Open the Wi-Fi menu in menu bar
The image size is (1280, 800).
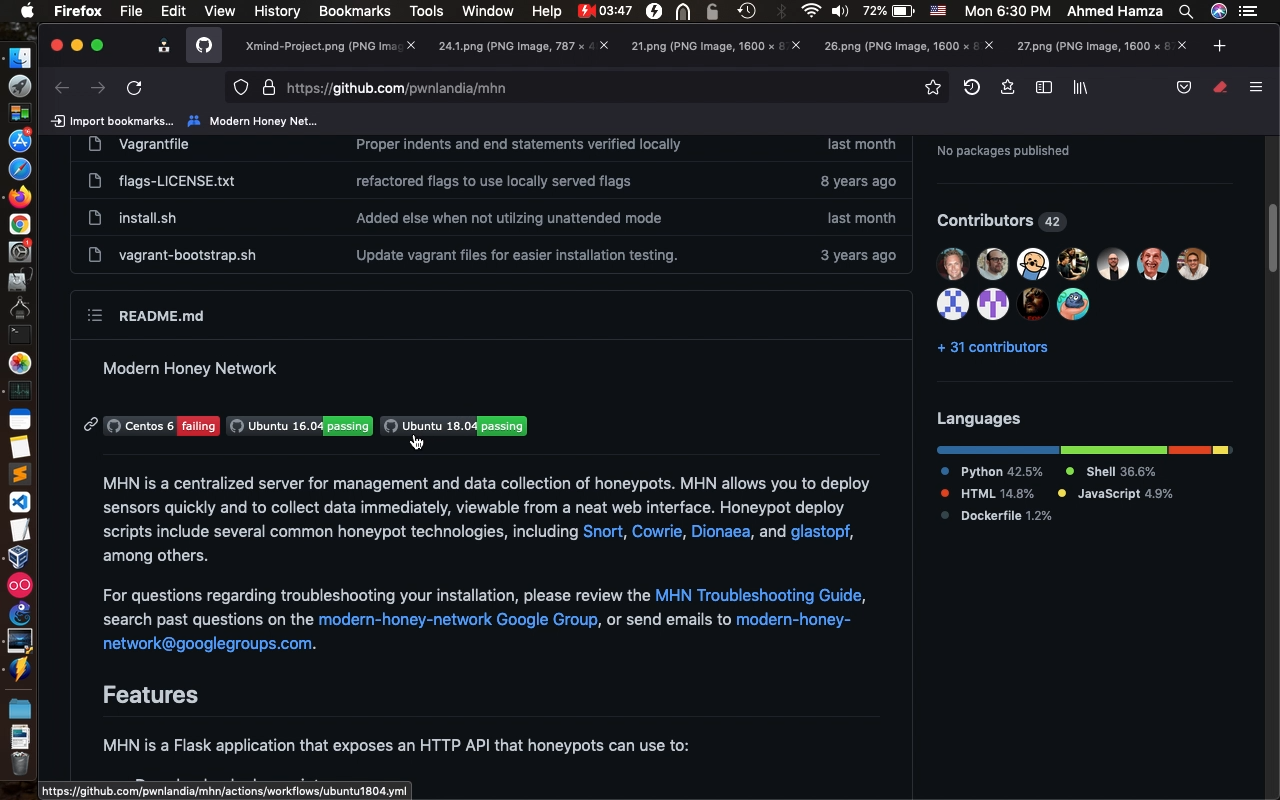811,12
